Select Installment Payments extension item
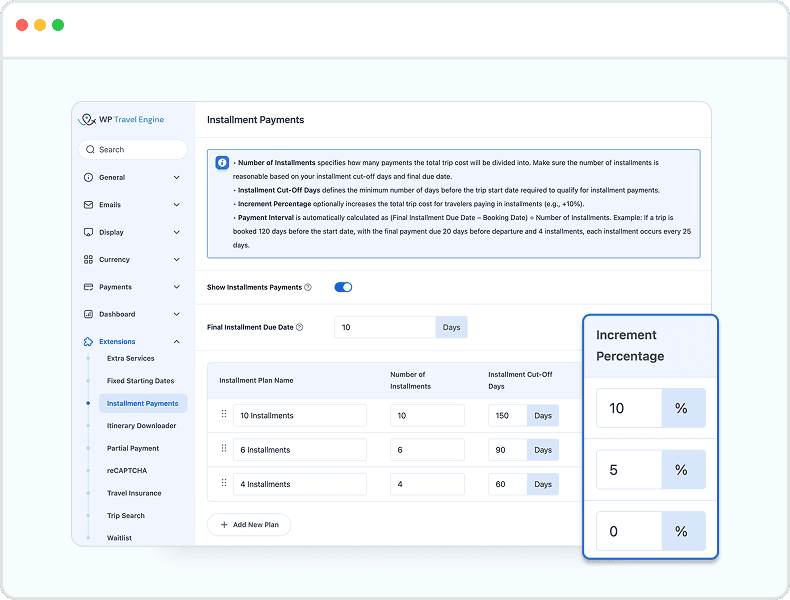 coord(143,404)
